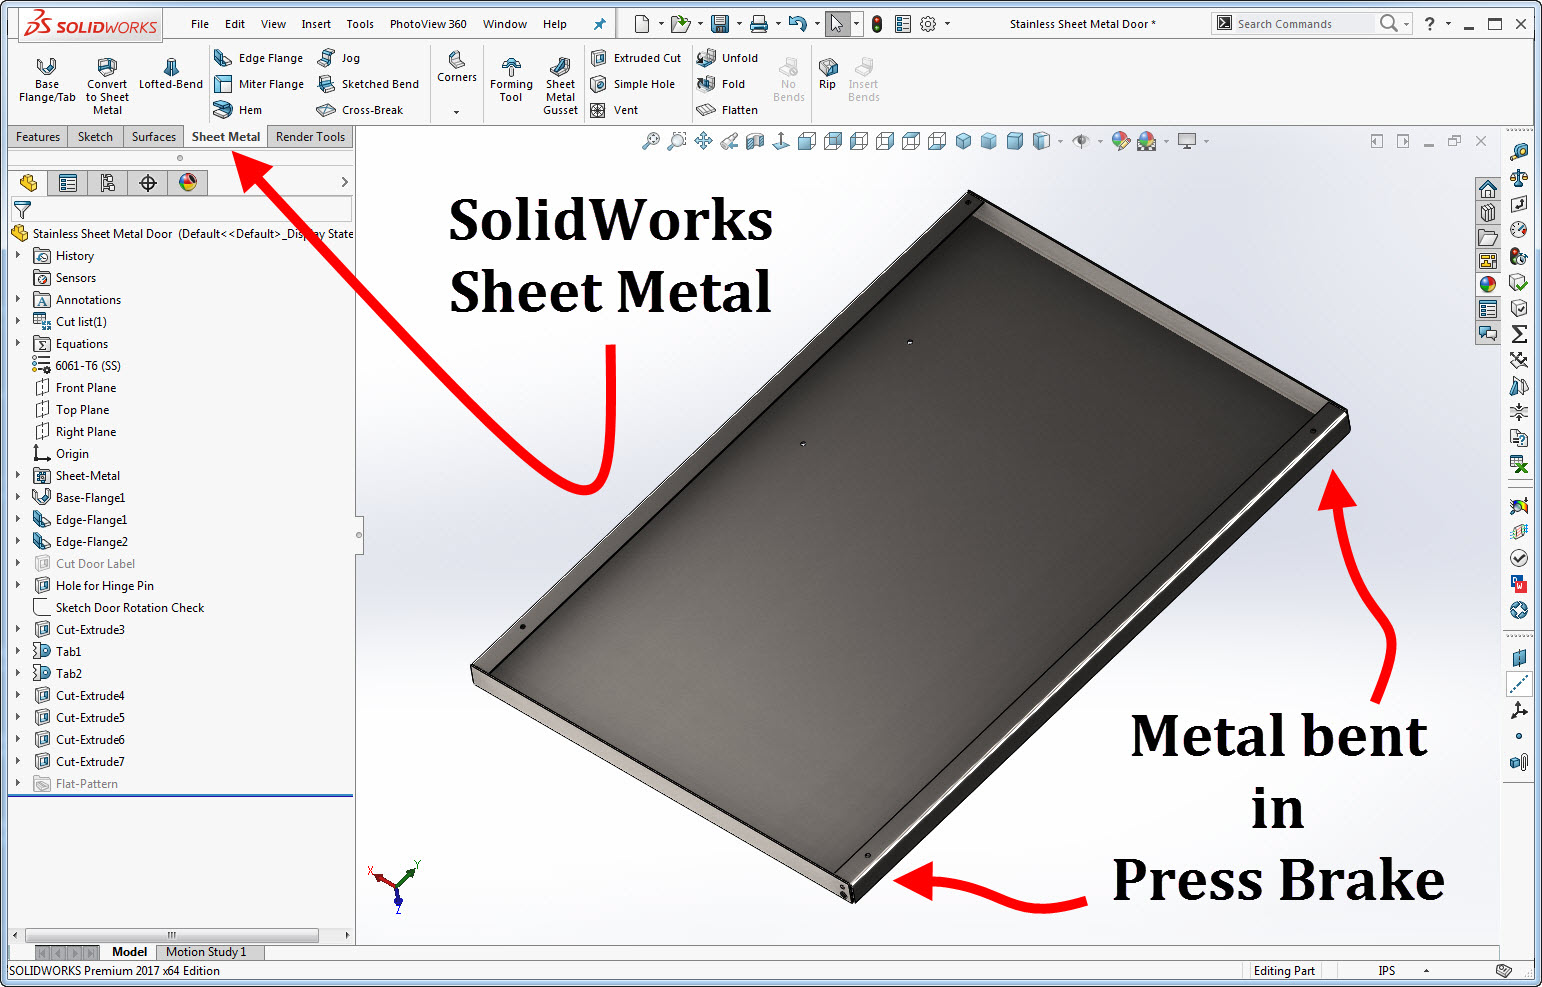The height and width of the screenshot is (987, 1542).
Task: Select the Model tab at bottom
Action: click(129, 952)
